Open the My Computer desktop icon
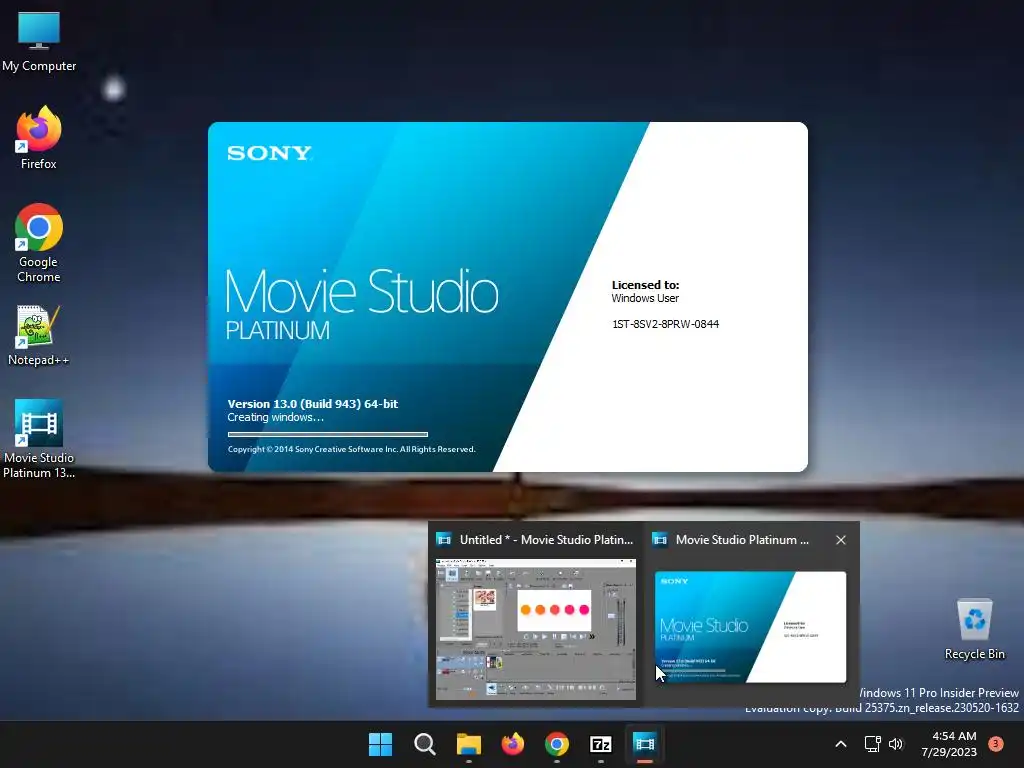Screen dimensions: 1024x768 click(39, 40)
